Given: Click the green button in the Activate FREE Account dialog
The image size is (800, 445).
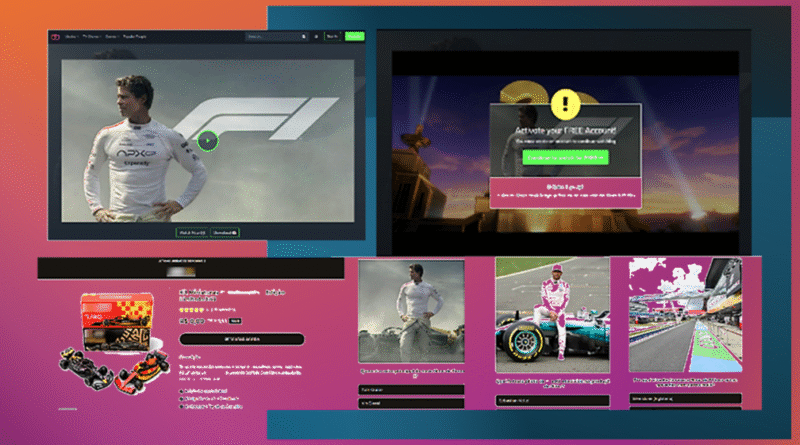Looking at the screenshot, I should [565, 157].
